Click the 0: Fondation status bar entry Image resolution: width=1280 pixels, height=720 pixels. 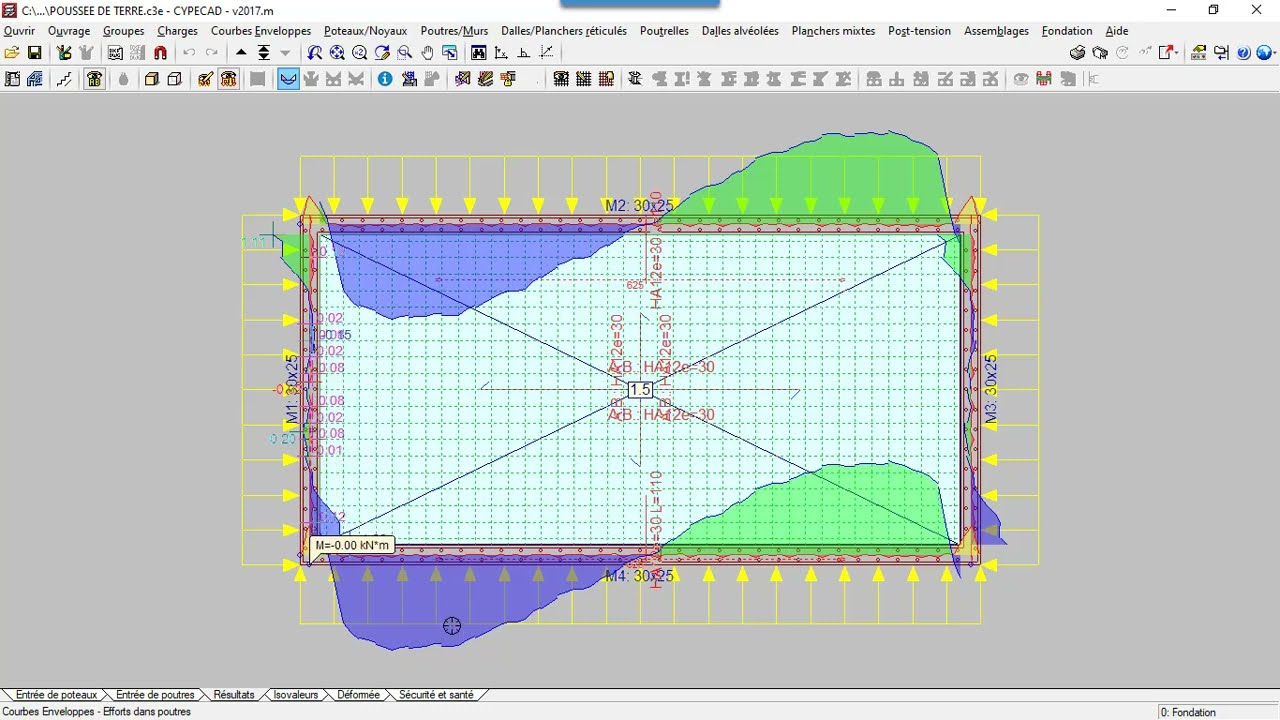1189,712
